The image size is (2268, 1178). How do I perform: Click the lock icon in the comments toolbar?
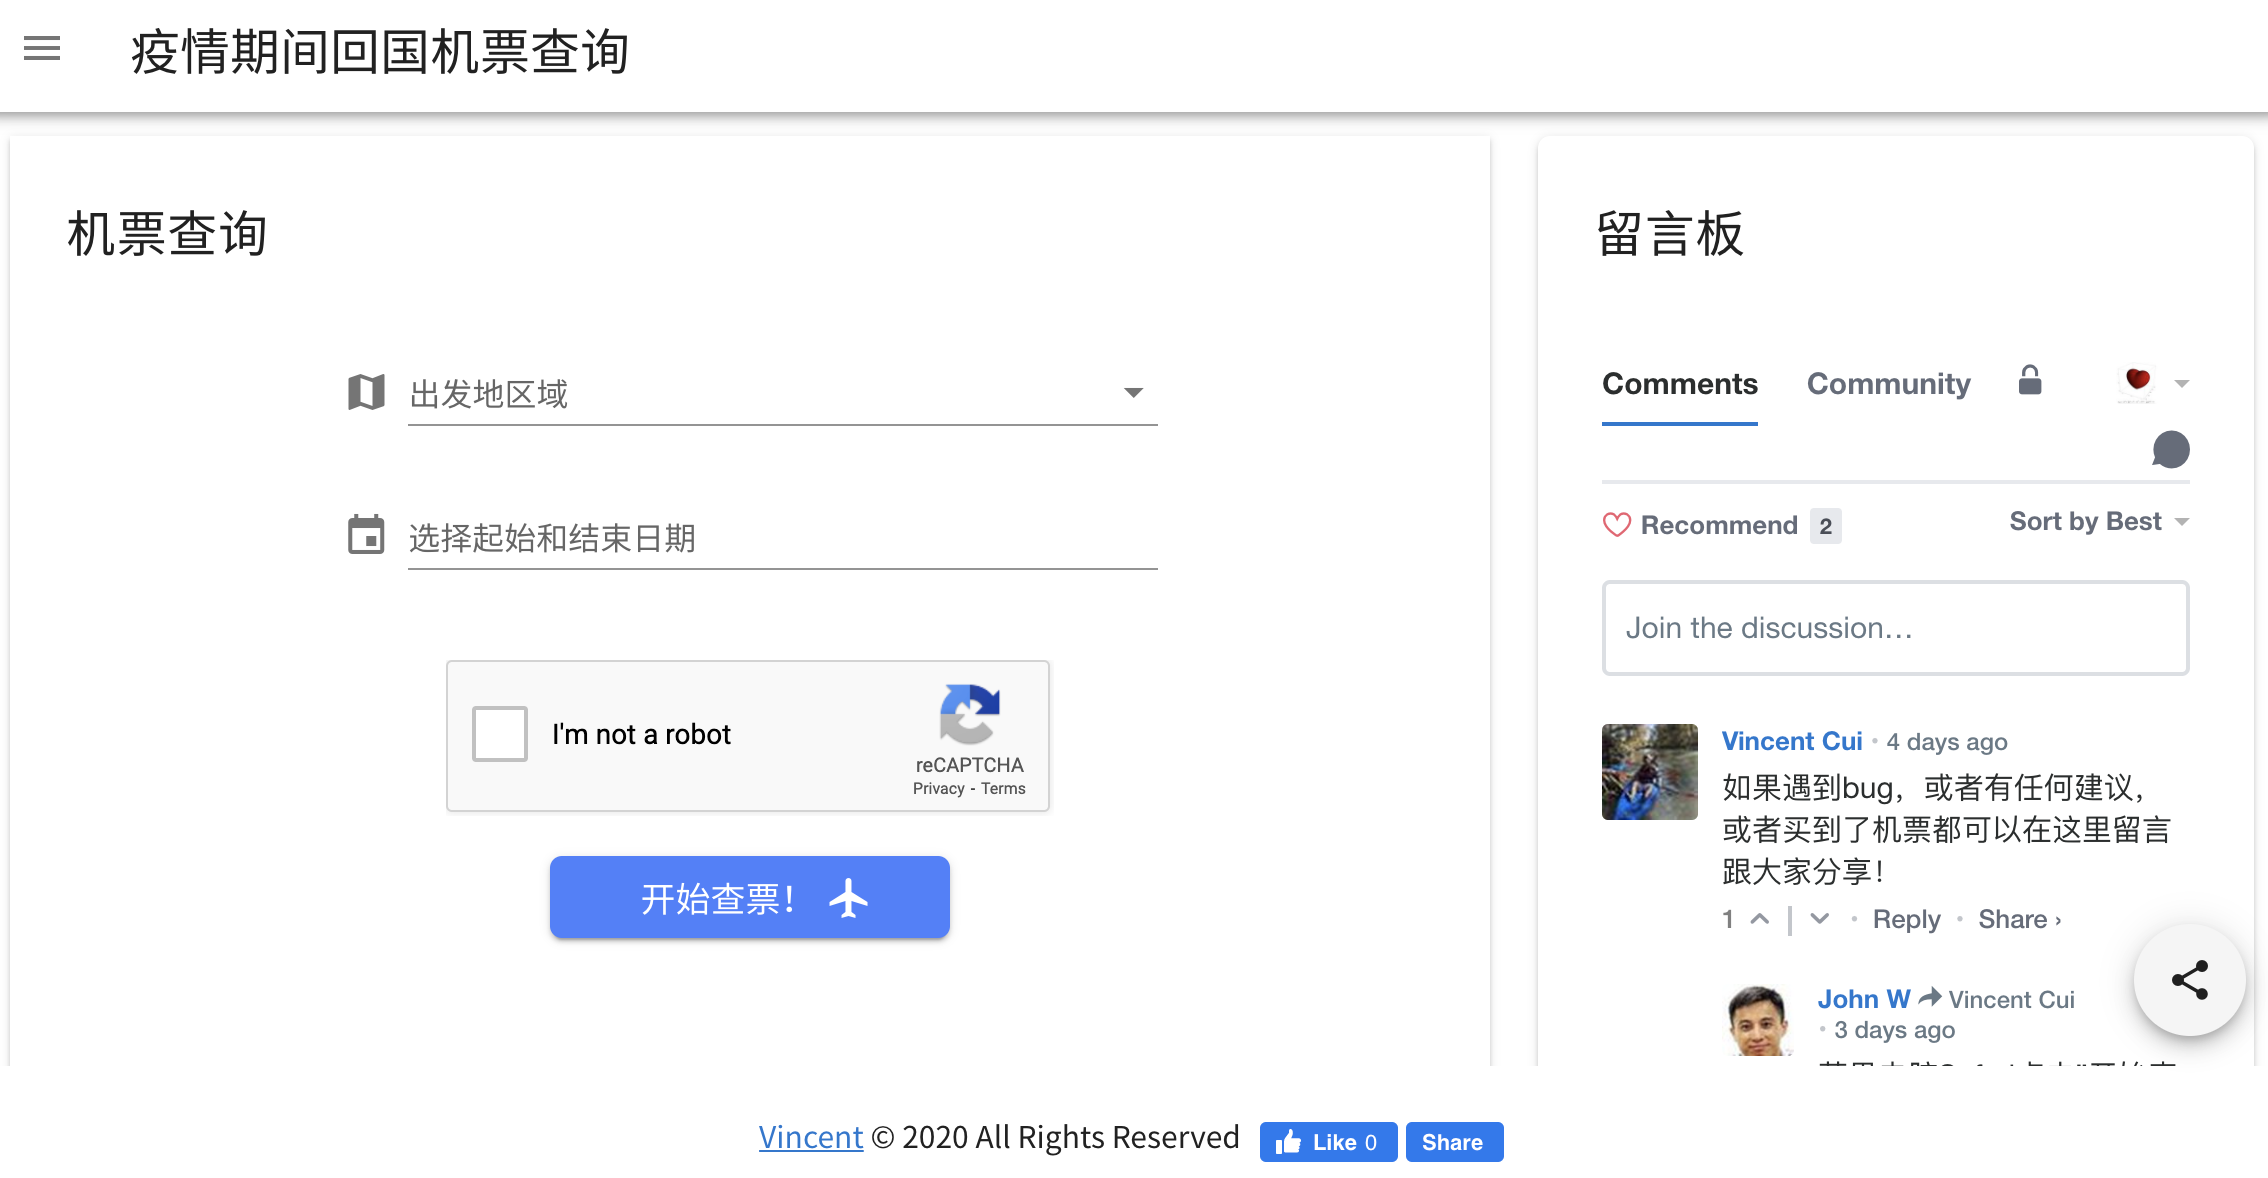point(2030,381)
